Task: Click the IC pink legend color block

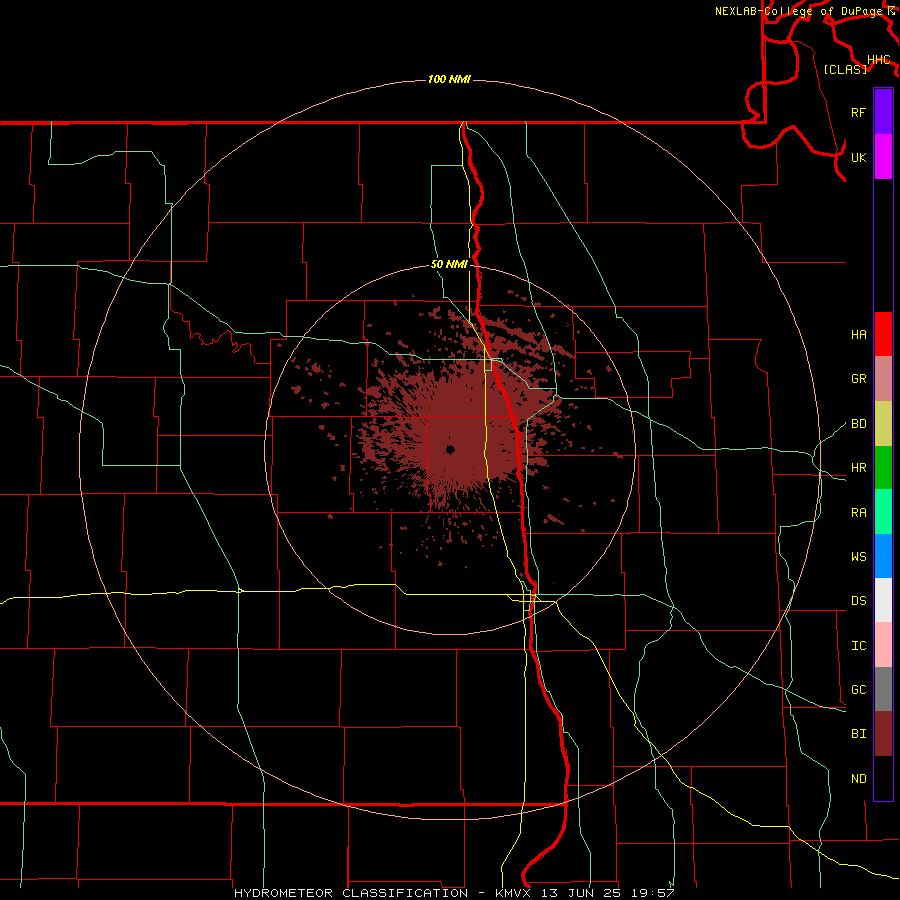Action: pyautogui.click(x=883, y=645)
